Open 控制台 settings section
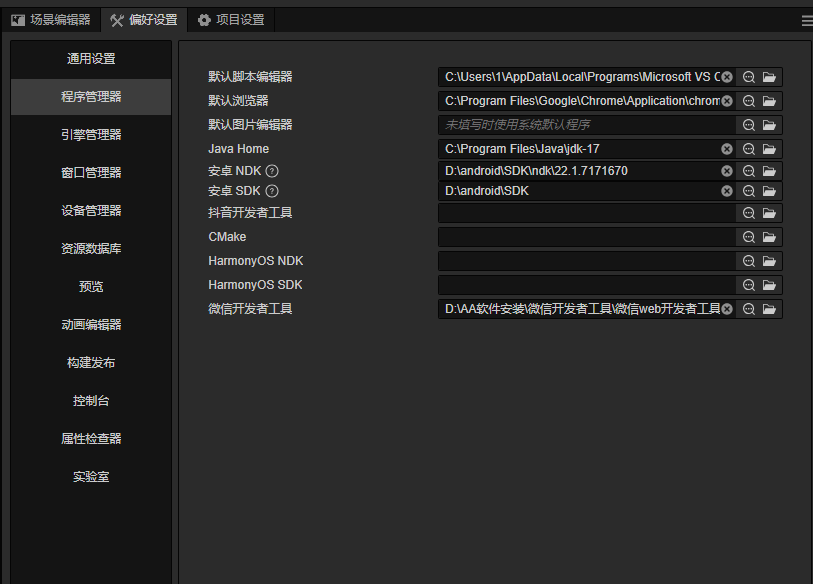The image size is (813, 584). click(91, 401)
